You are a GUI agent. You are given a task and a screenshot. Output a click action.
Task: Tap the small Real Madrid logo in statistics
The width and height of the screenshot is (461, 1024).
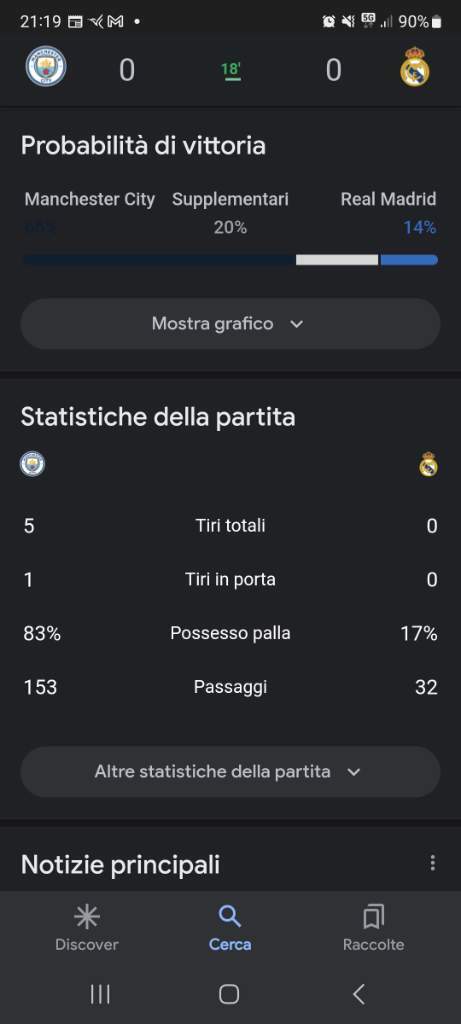428,464
